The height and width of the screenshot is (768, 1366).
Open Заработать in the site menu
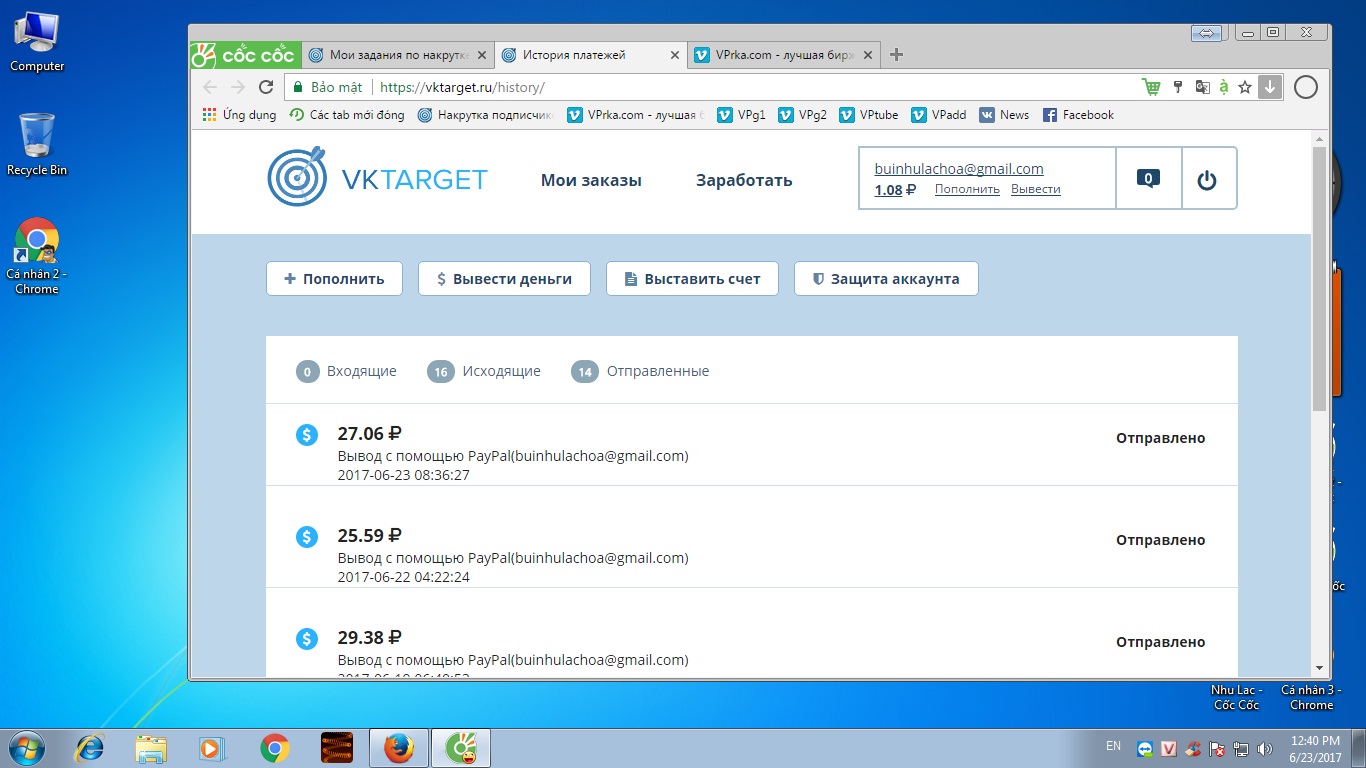[x=744, y=180]
